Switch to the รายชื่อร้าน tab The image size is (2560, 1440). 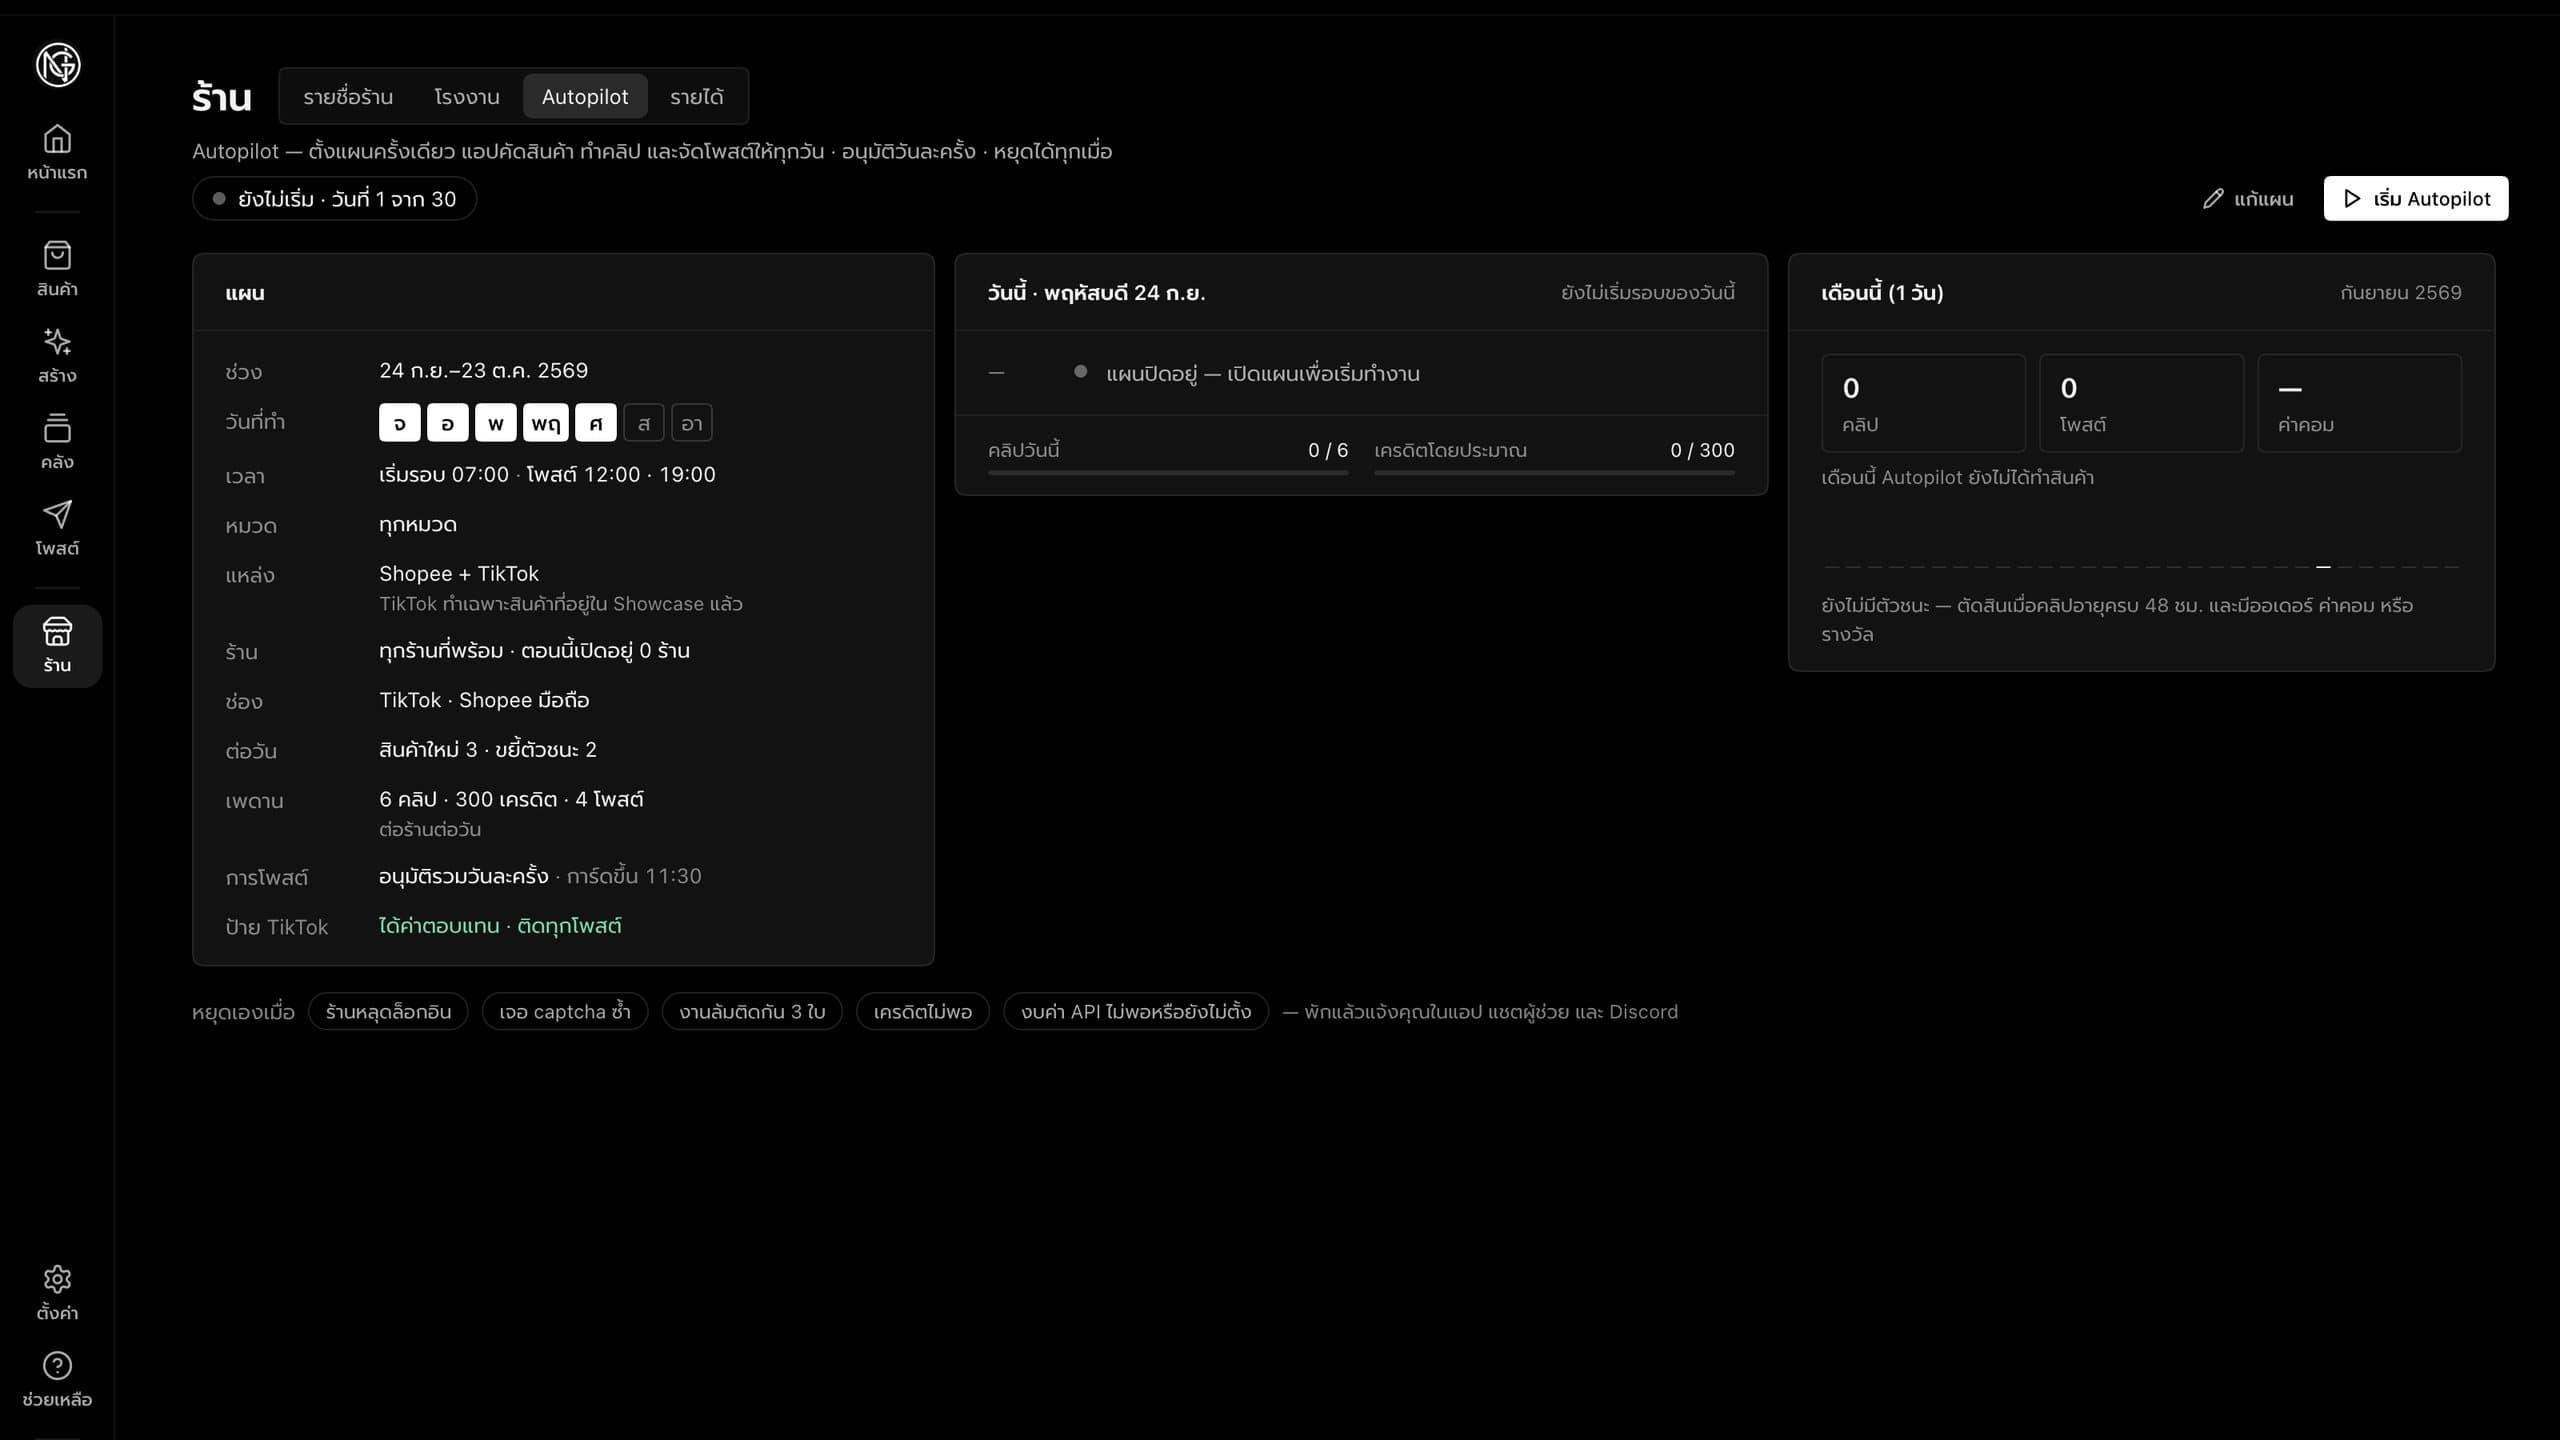click(x=348, y=96)
